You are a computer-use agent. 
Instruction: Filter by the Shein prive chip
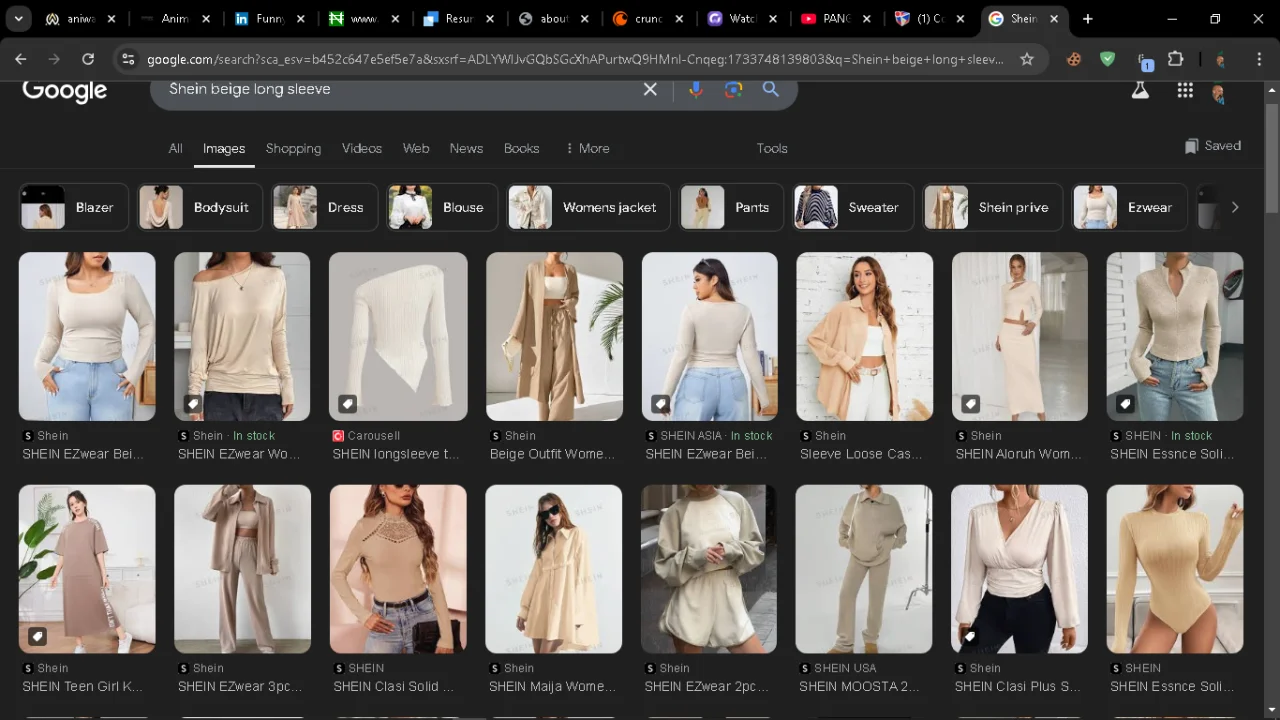click(992, 207)
